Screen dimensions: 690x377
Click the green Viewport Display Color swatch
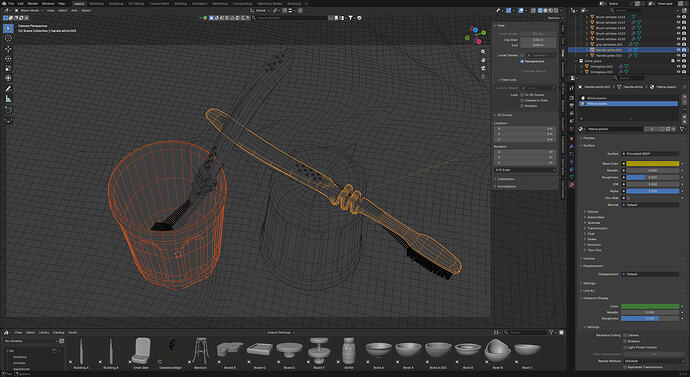(650, 306)
